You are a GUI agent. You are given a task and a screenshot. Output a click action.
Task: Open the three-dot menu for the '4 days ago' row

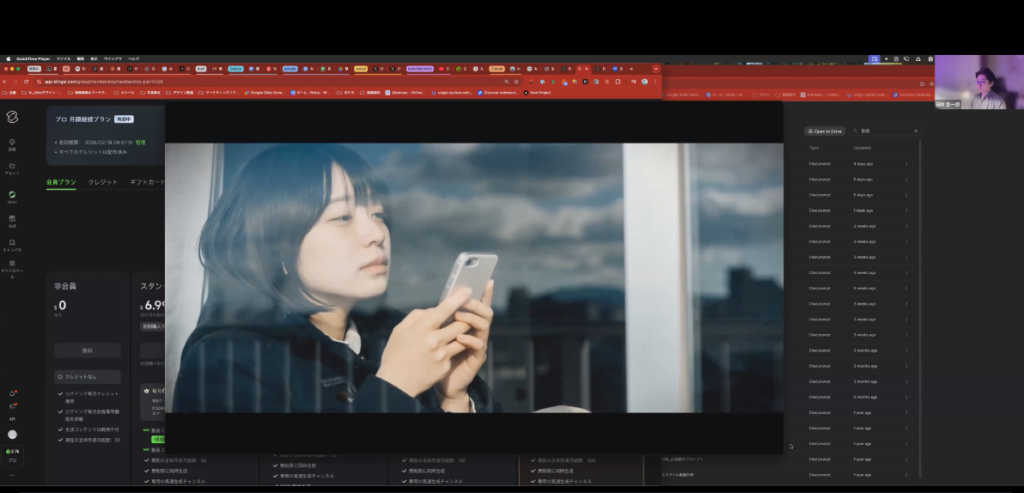coord(906,163)
